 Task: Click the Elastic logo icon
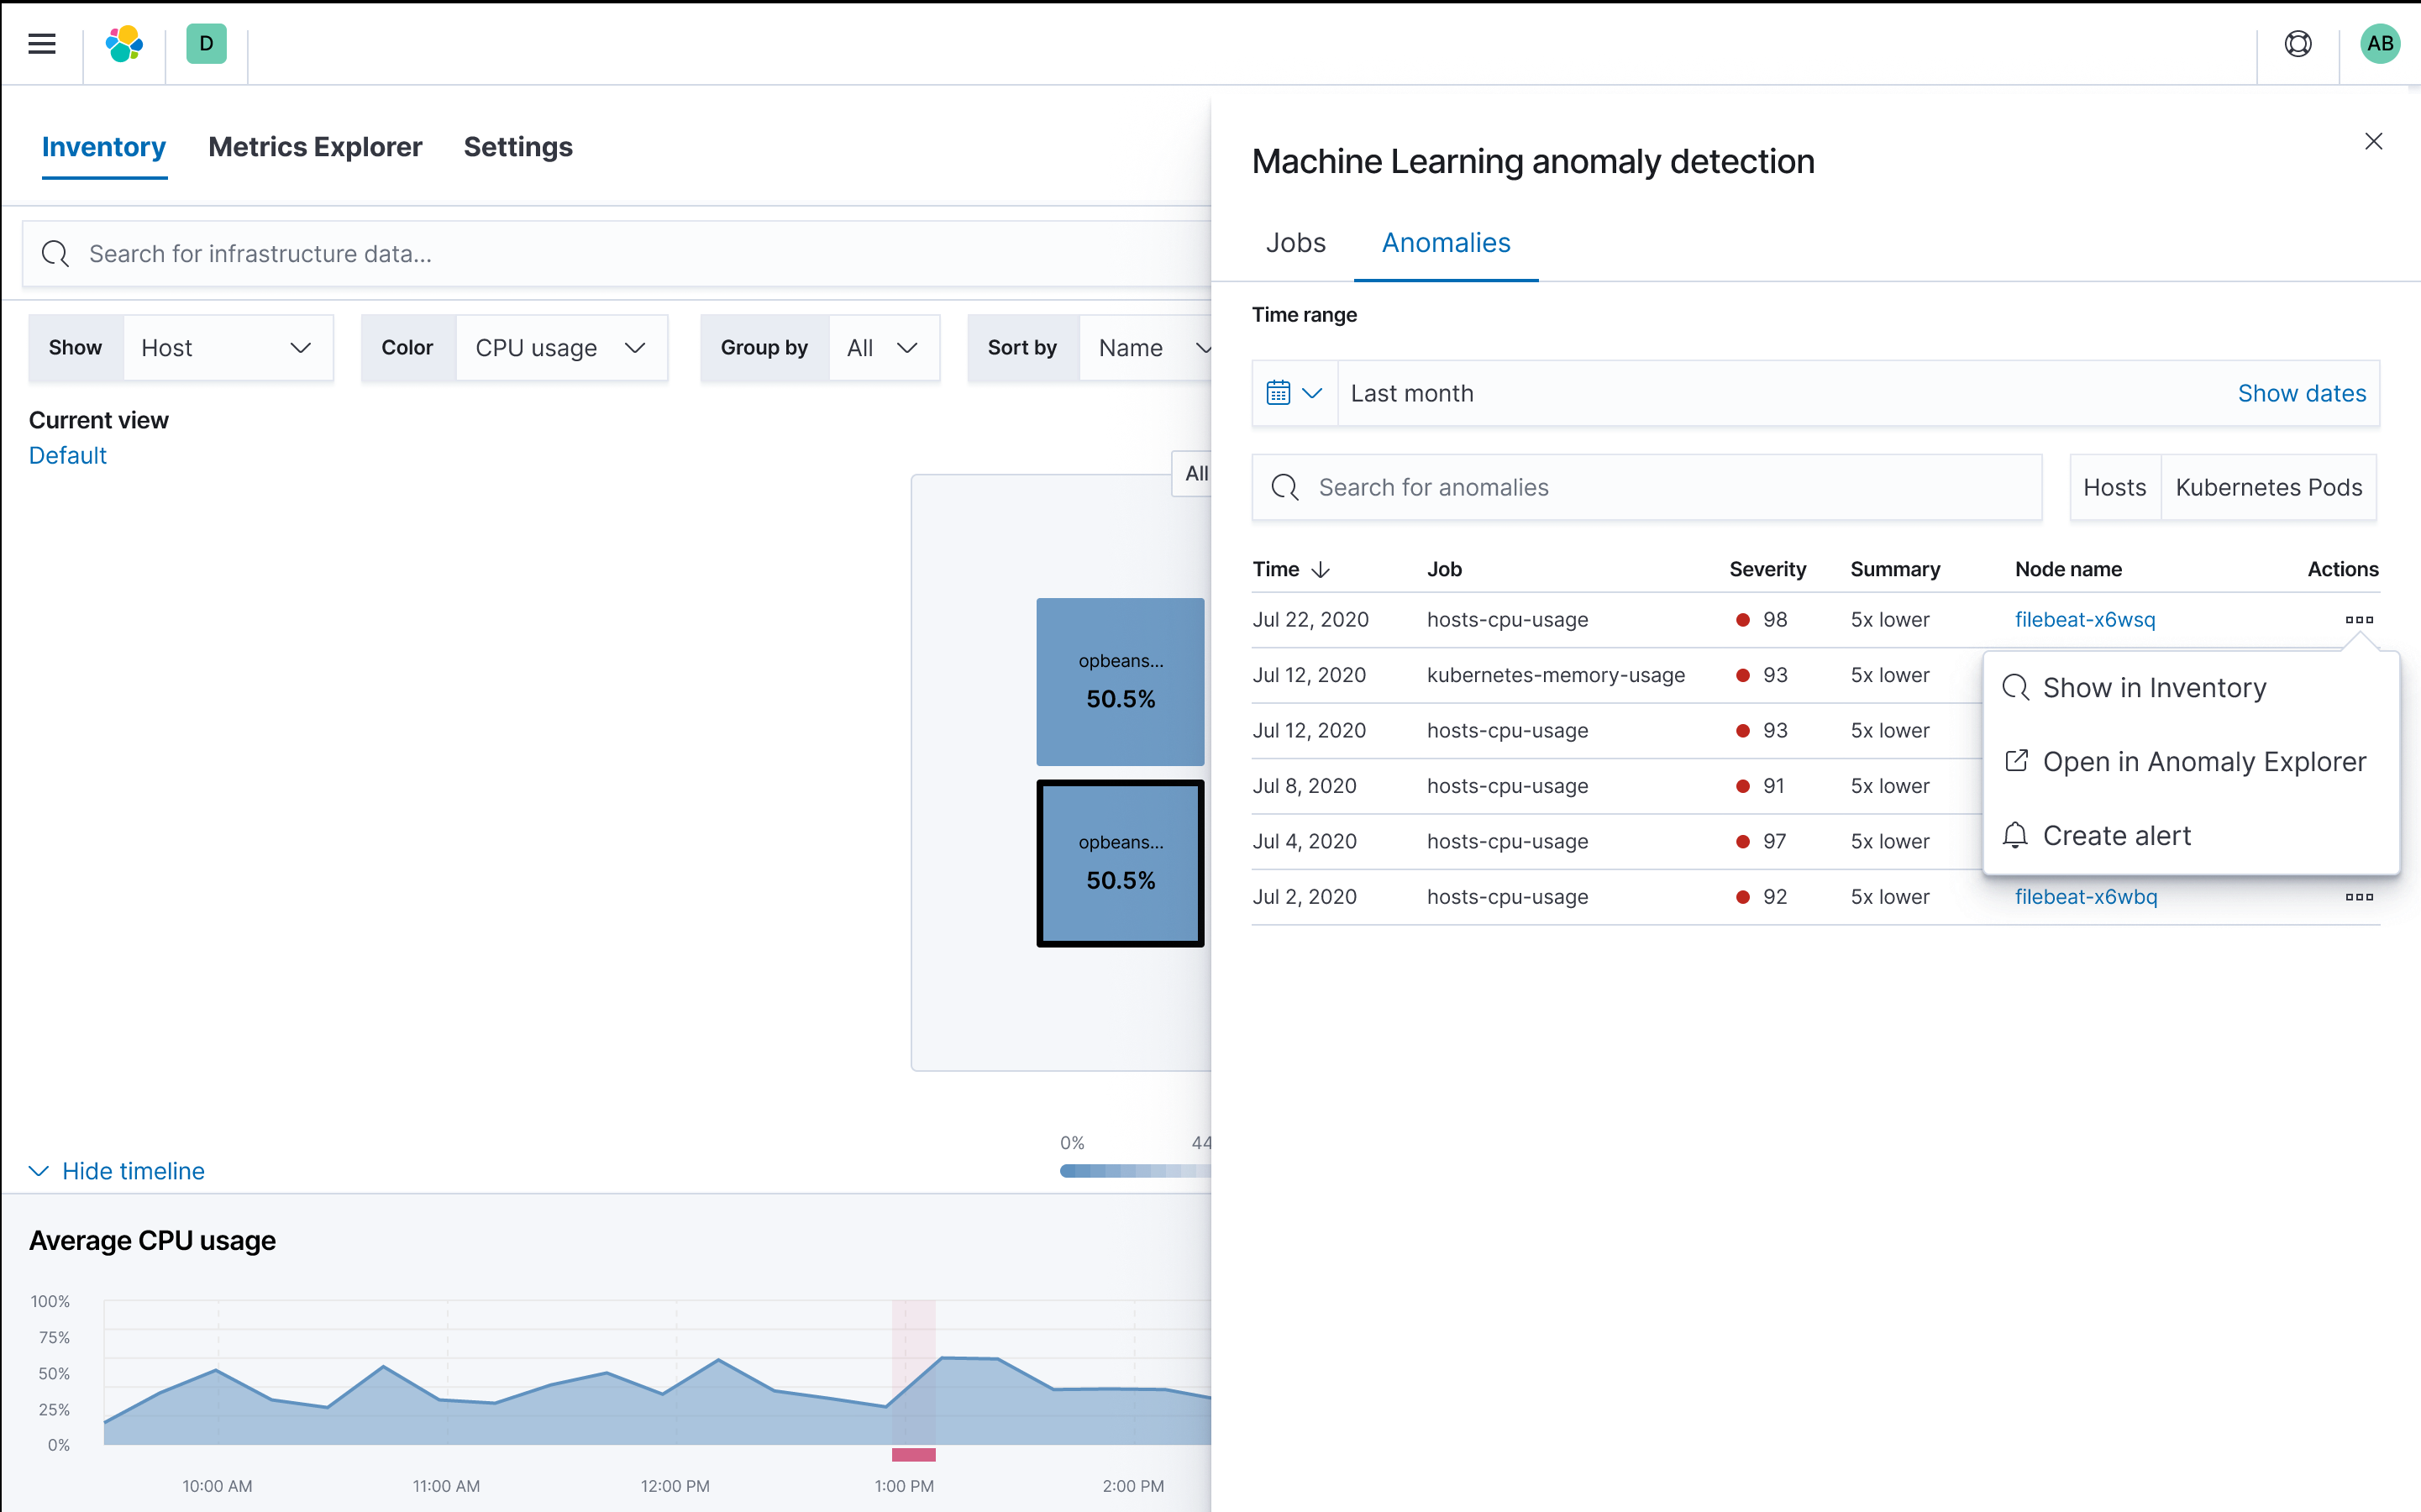[x=124, y=43]
